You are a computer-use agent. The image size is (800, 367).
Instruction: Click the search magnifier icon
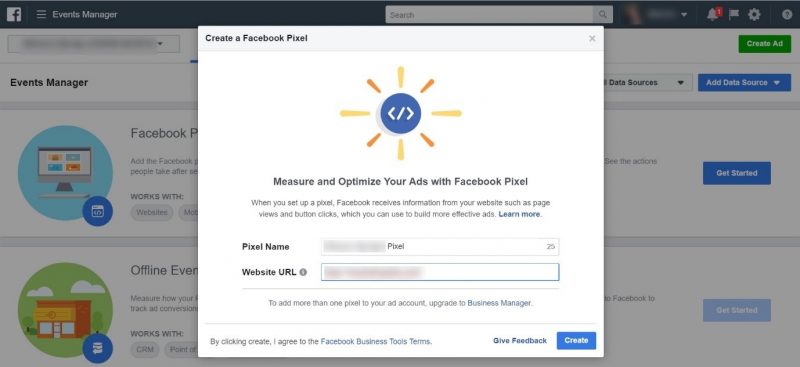point(603,15)
